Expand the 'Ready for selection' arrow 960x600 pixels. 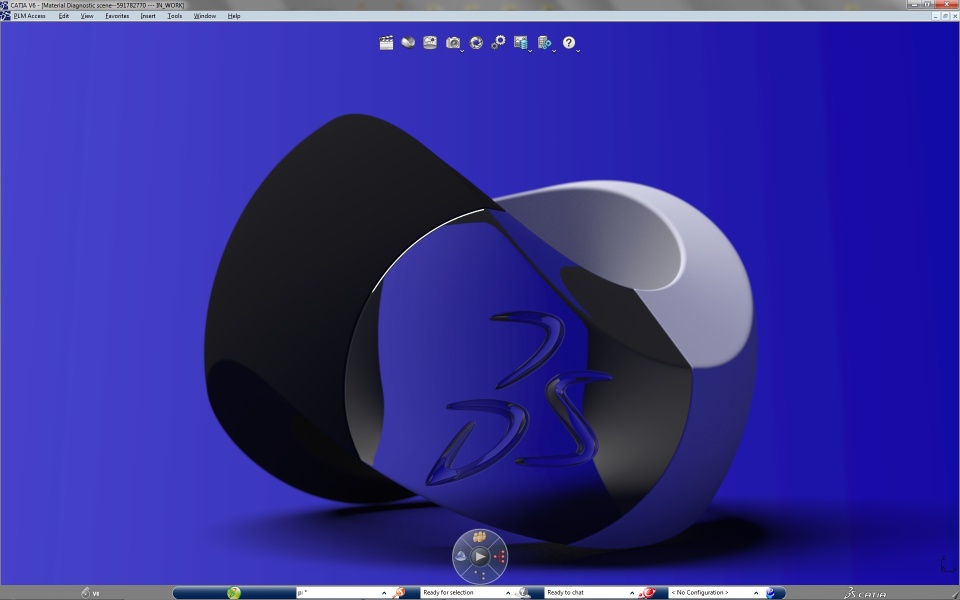508,593
